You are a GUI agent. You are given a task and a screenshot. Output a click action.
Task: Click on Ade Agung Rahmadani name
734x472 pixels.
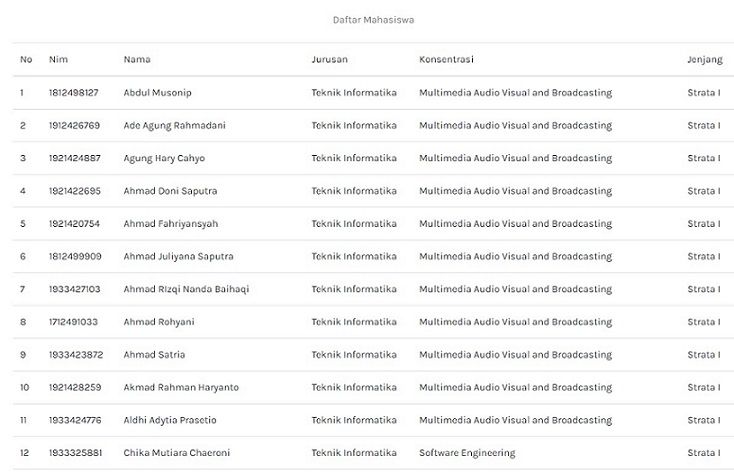[174, 126]
